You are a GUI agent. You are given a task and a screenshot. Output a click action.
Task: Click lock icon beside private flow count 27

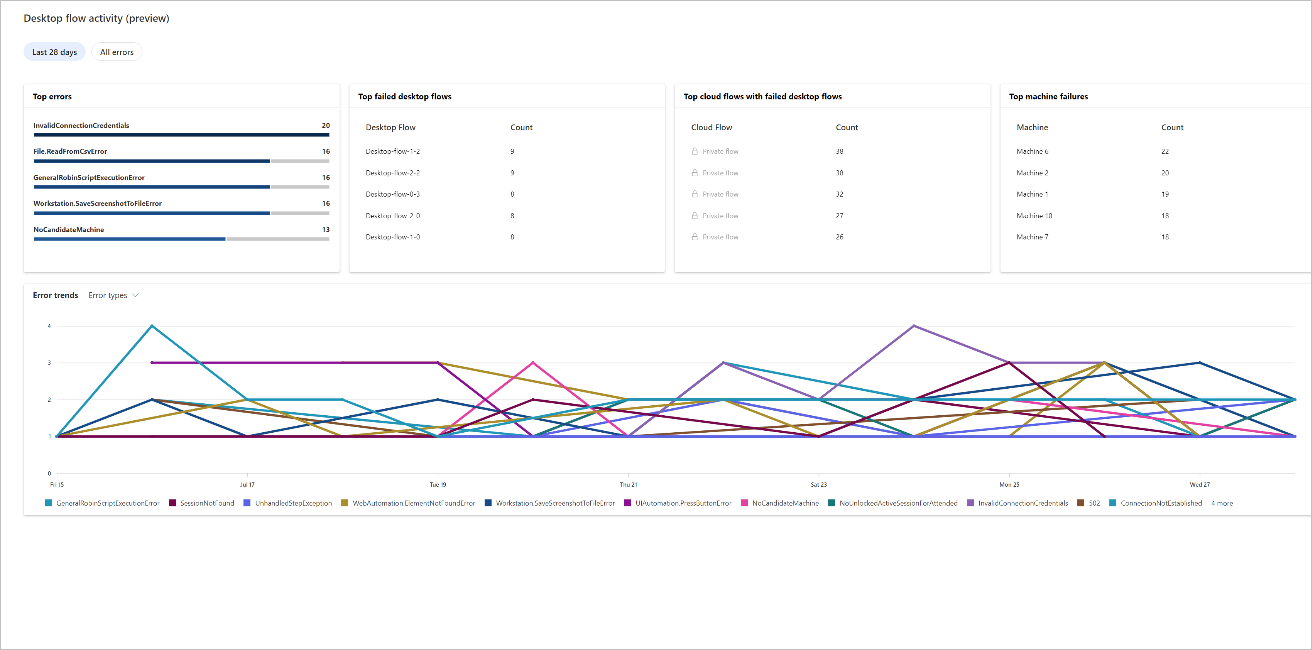(x=695, y=216)
